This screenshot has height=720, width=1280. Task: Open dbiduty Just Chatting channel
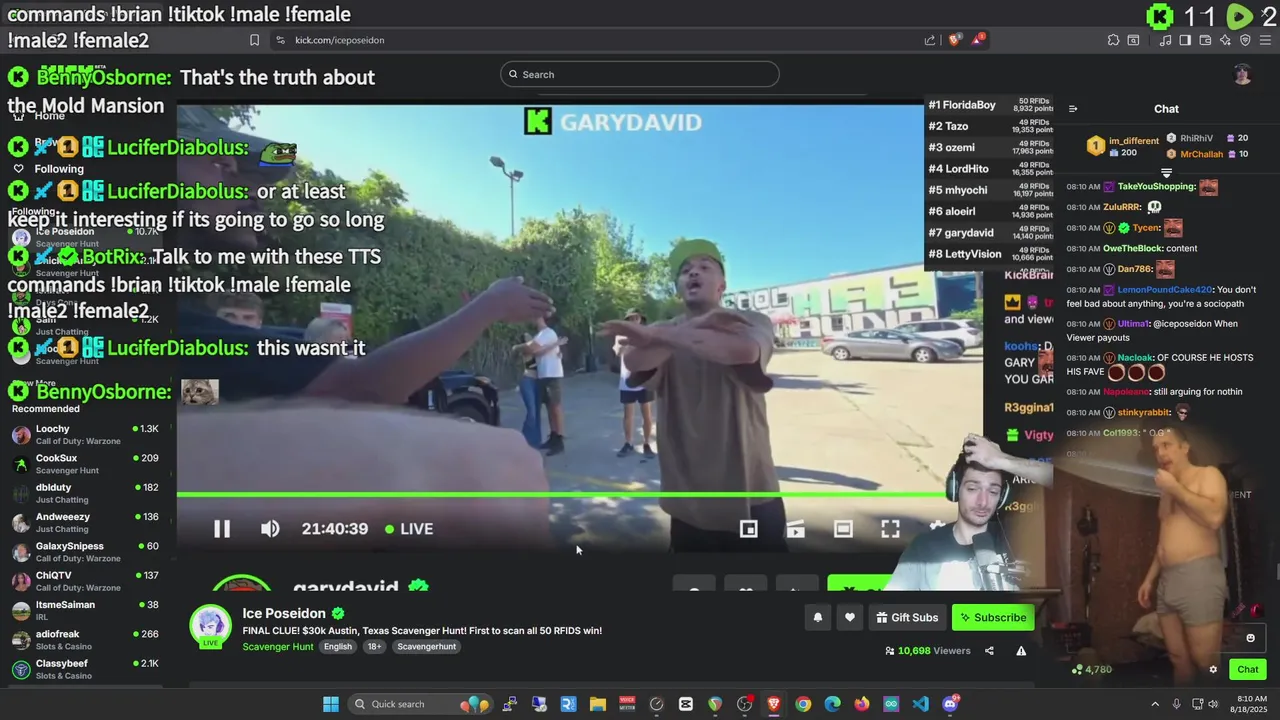(85, 493)
